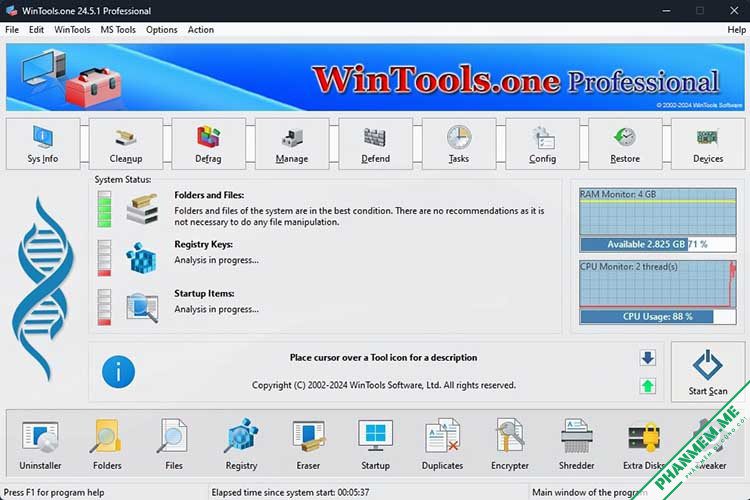The width and height of the screenshot is (750, 500).
Task: Click the CPU Usage progress bar
Action: (658, 317)
